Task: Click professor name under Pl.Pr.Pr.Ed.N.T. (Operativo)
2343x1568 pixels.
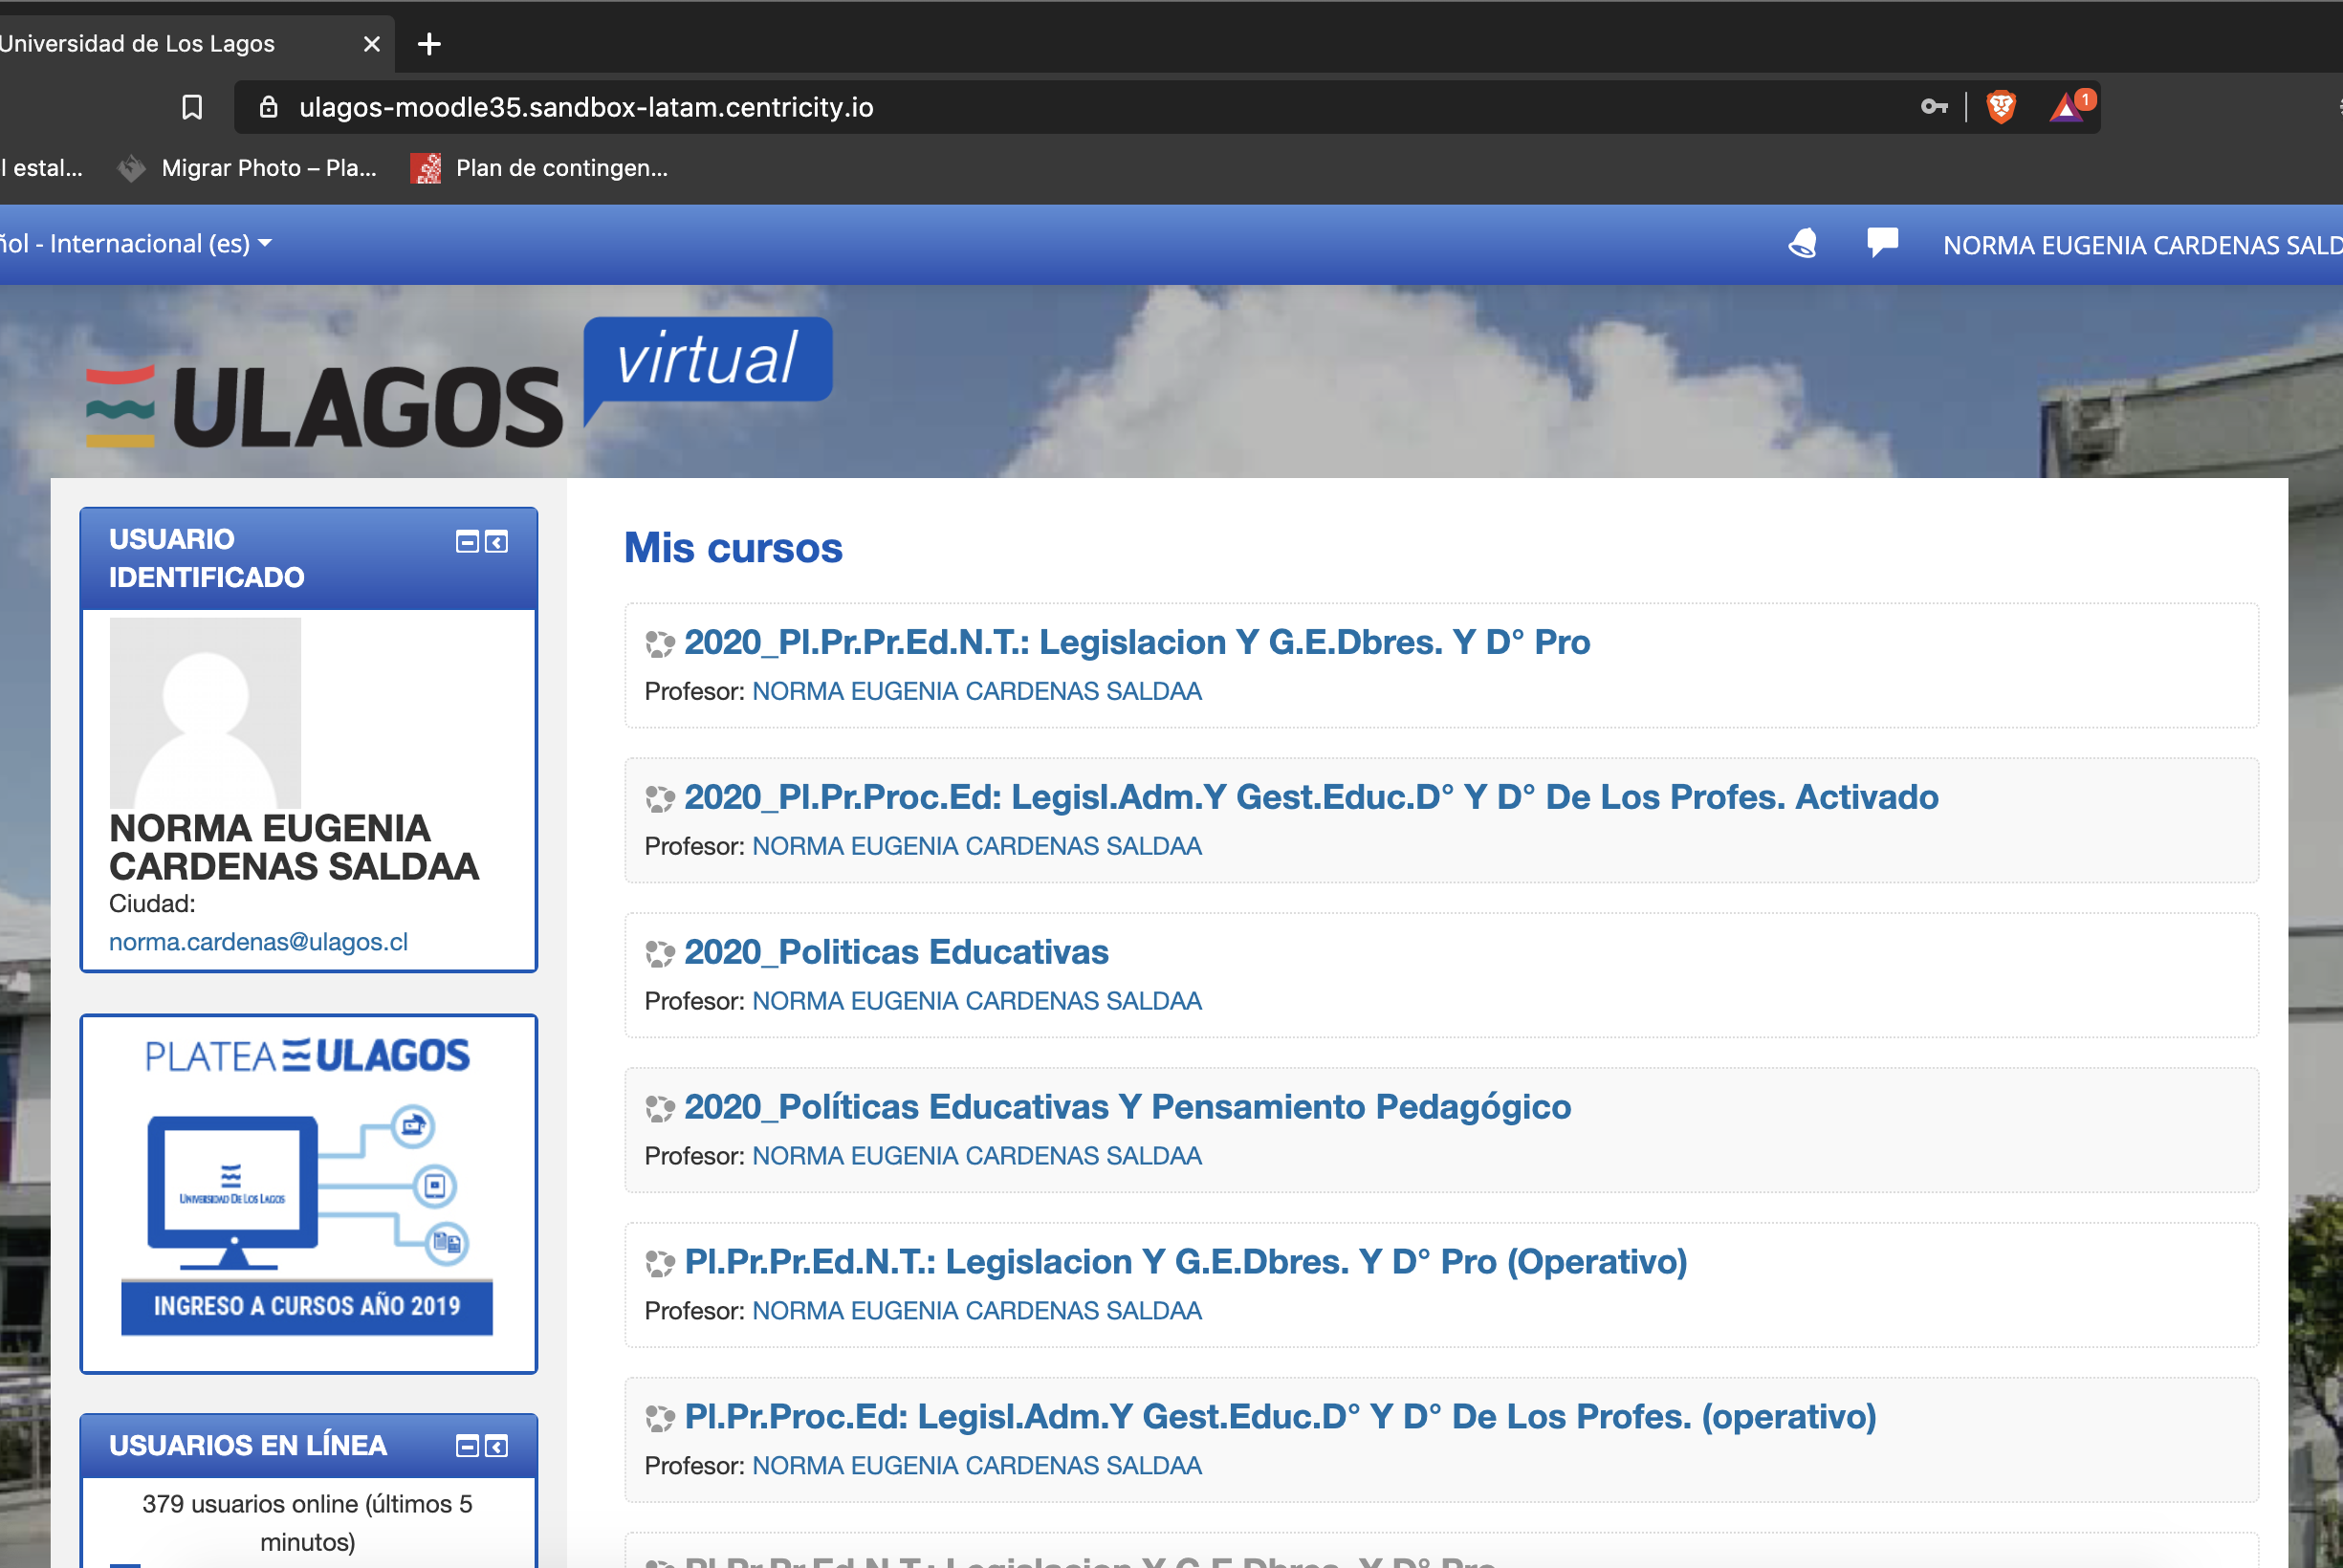Action: [977, 1311]
